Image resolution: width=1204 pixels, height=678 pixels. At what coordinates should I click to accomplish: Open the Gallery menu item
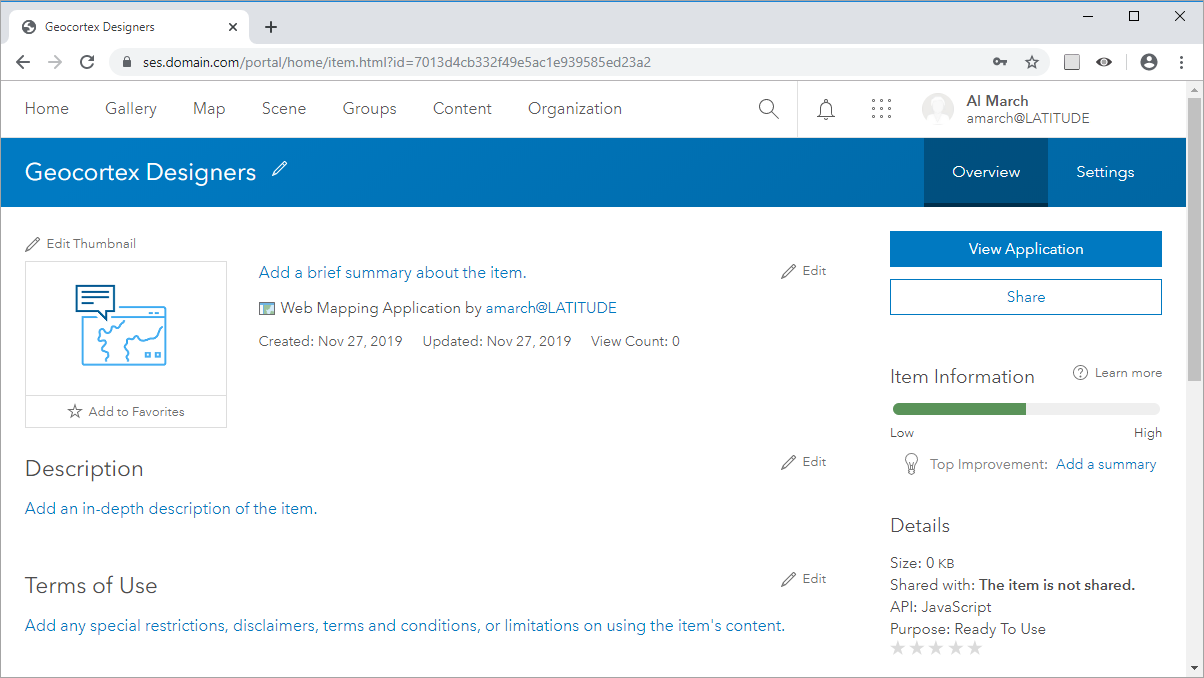pos(131,109)
